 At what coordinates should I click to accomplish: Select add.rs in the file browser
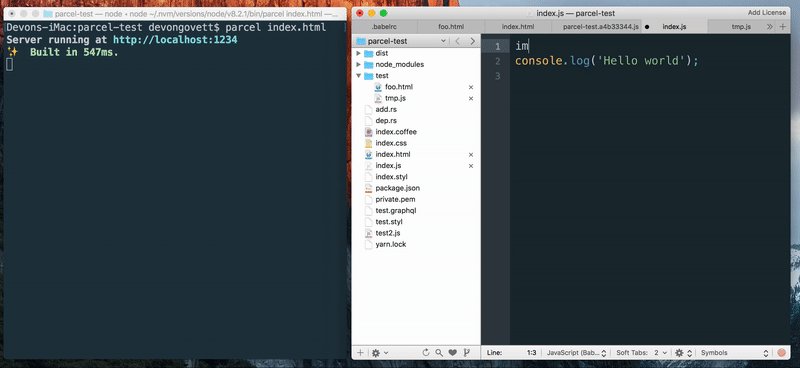coord(386,109)
